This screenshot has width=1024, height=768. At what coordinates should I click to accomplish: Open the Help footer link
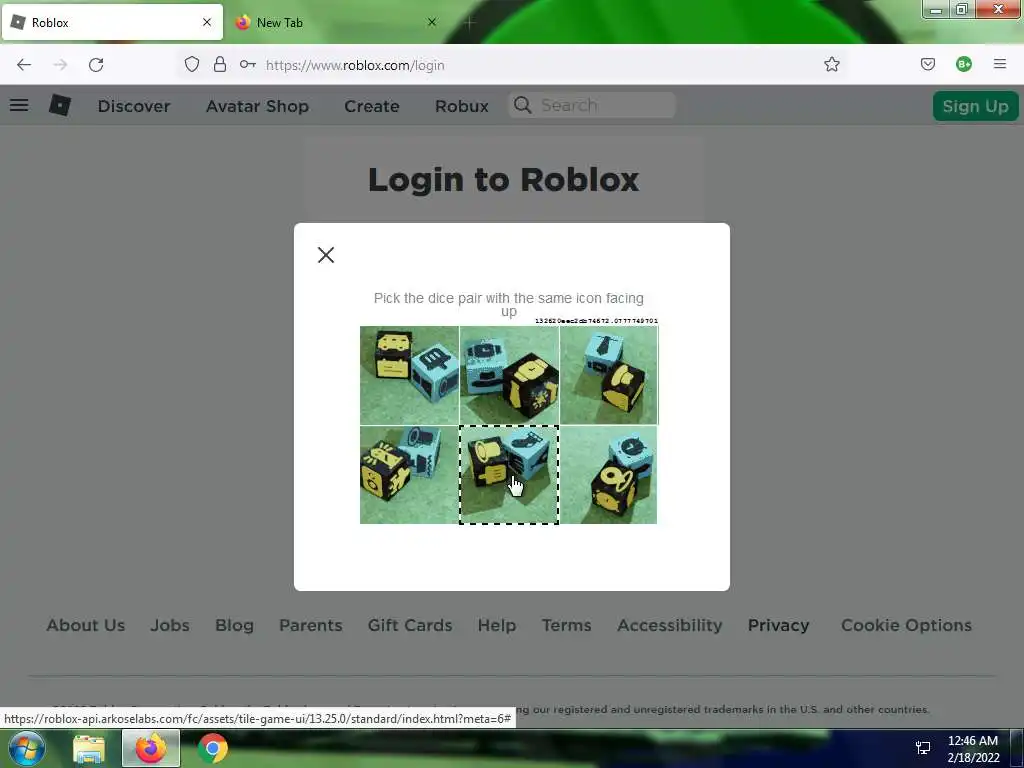497,626
